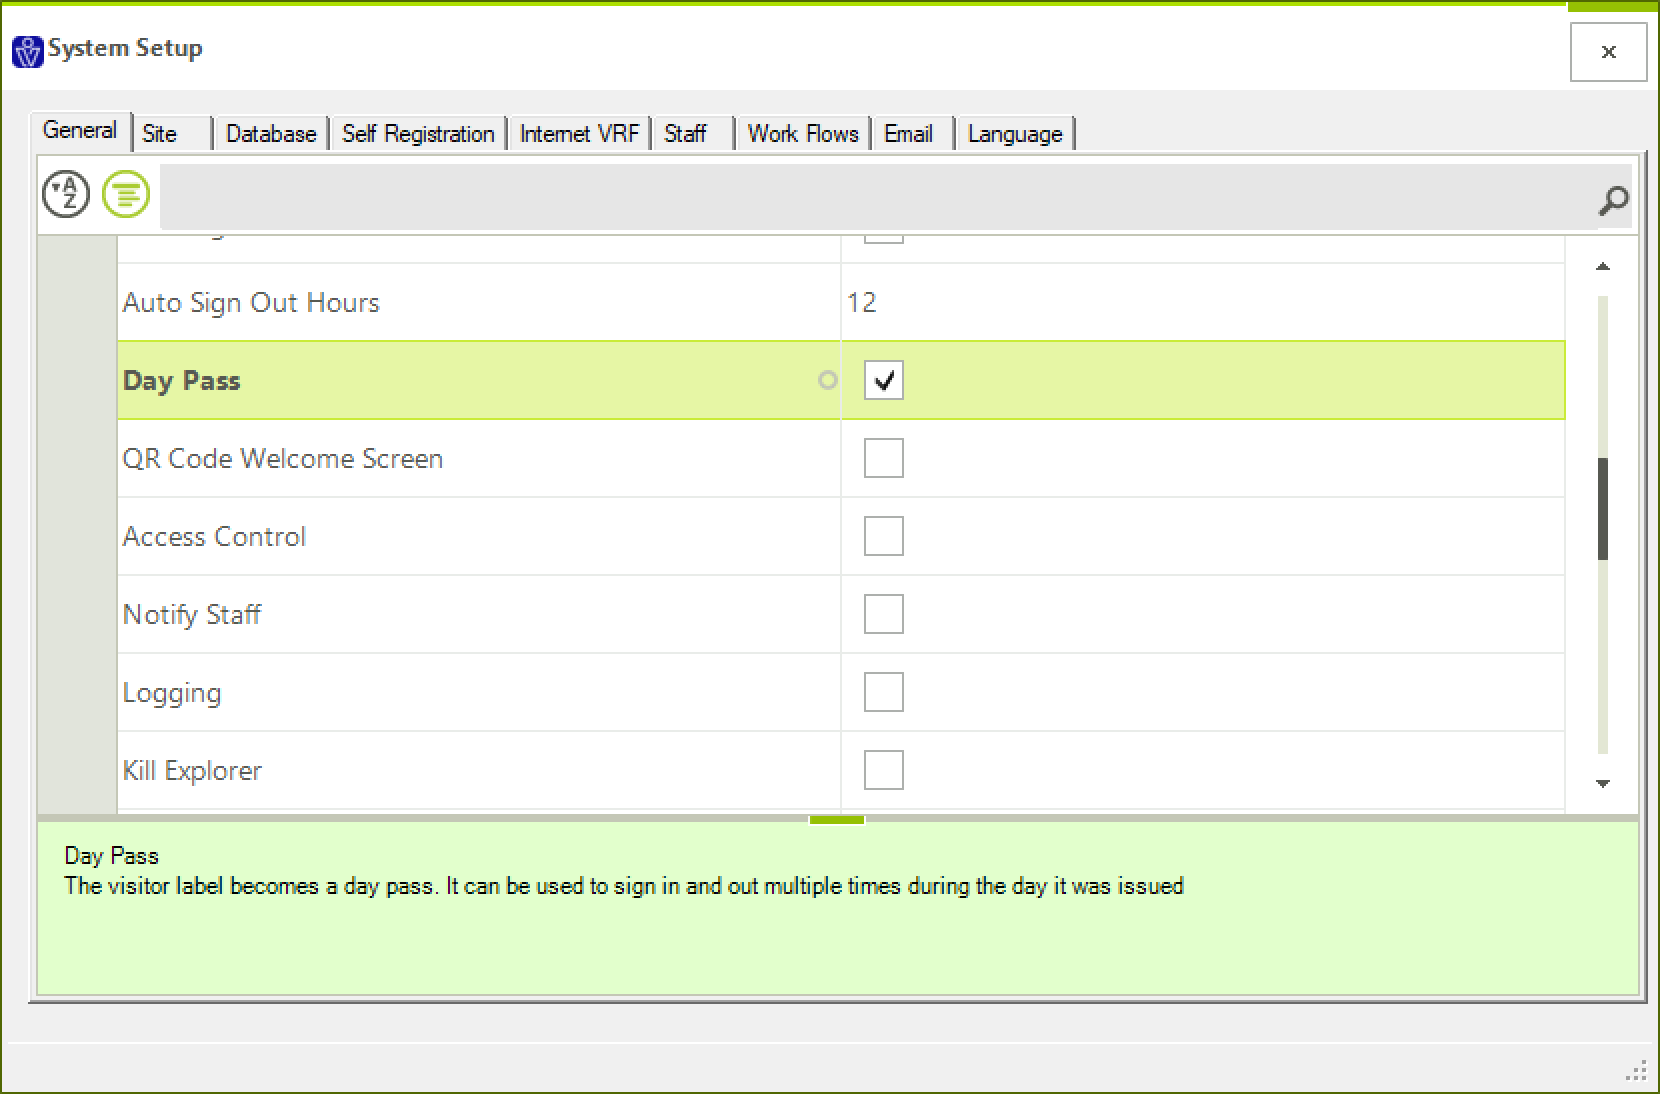Image resolution: width=1660 pixels, height=1094 pixels.
Task: Click the scroll up arrow
Action: pyautogui.click(x=1603, y=266)
